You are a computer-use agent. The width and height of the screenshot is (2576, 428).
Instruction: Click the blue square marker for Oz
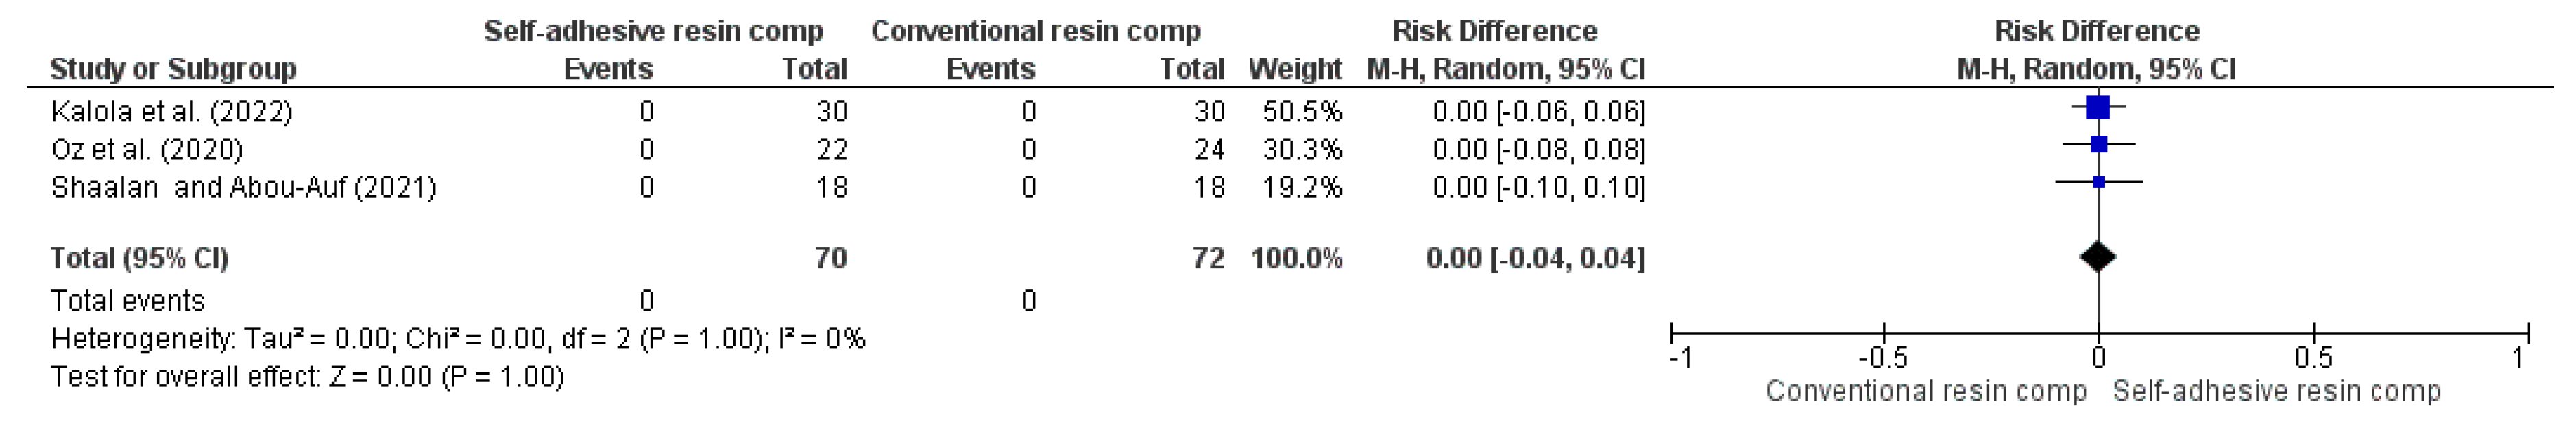(2098, 145)
